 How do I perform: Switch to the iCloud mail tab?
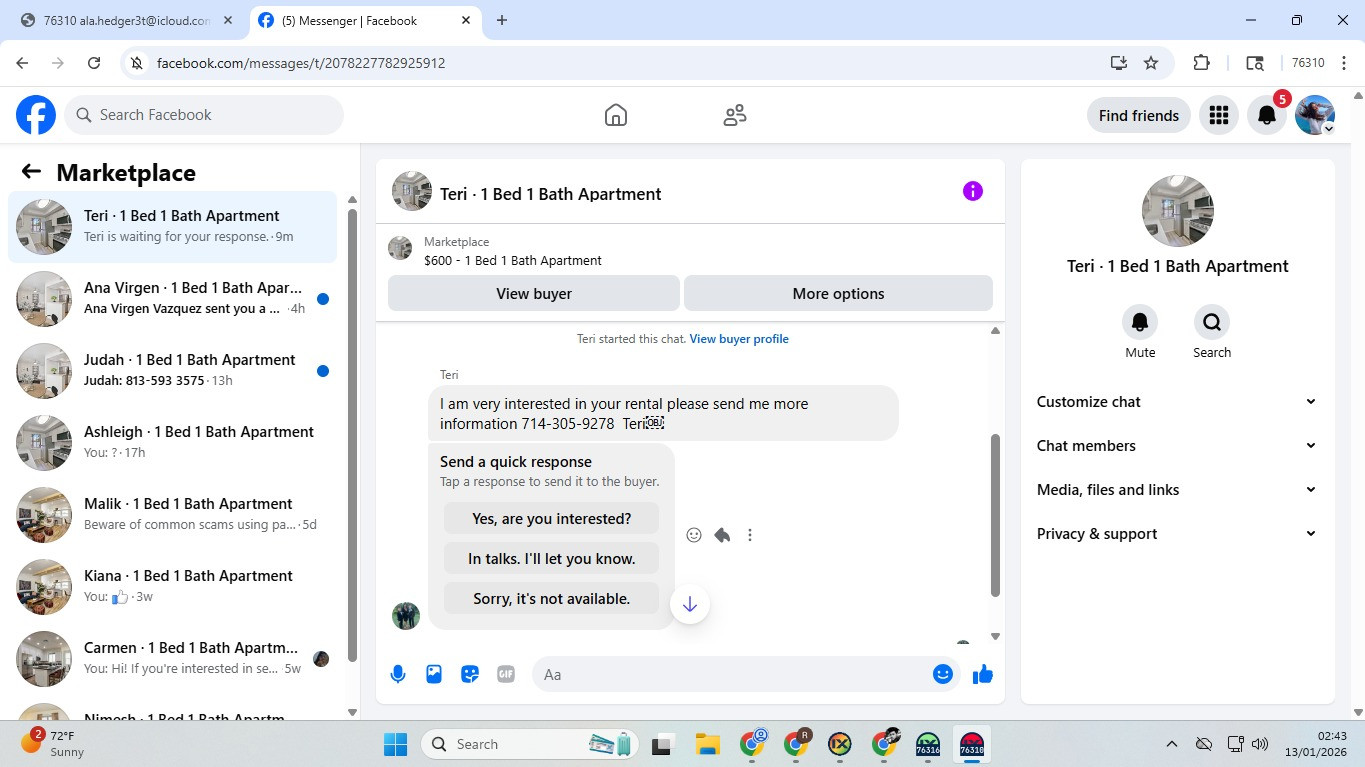[125, 21]
